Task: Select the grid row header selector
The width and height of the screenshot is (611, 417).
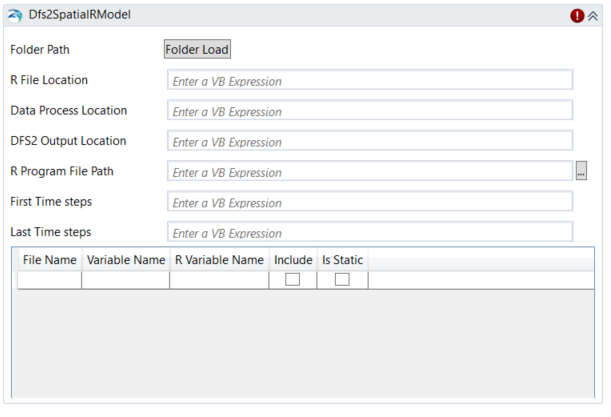Action: pos(15,280)
